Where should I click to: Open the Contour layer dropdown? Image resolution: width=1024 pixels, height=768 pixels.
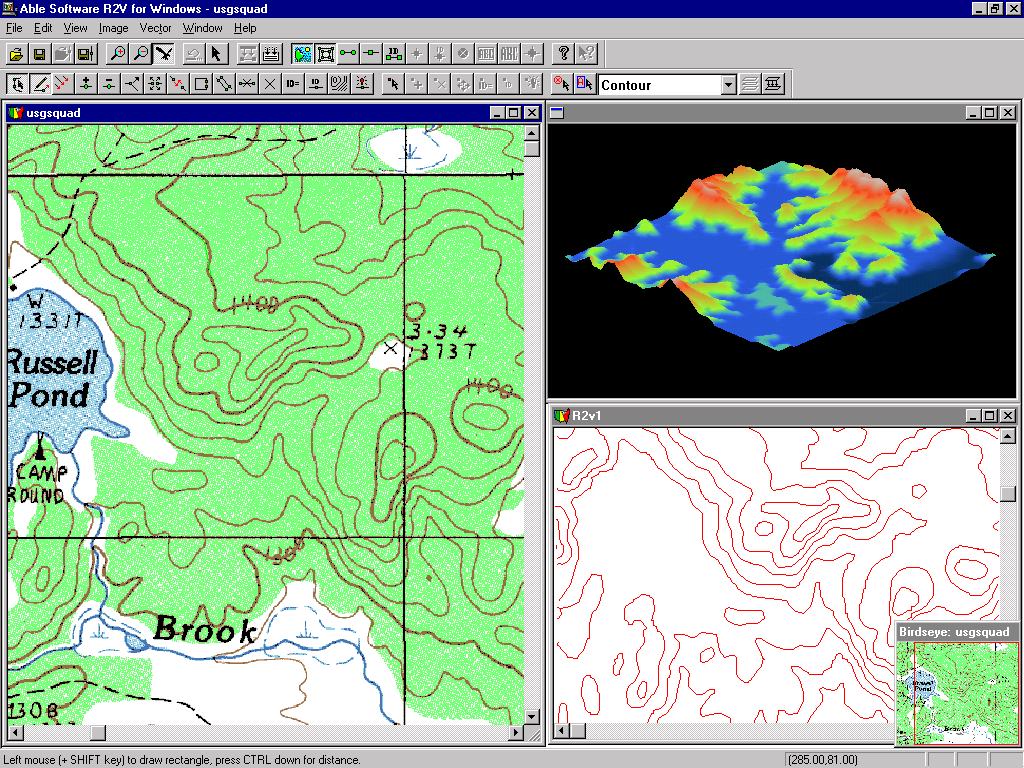[728, 85]
